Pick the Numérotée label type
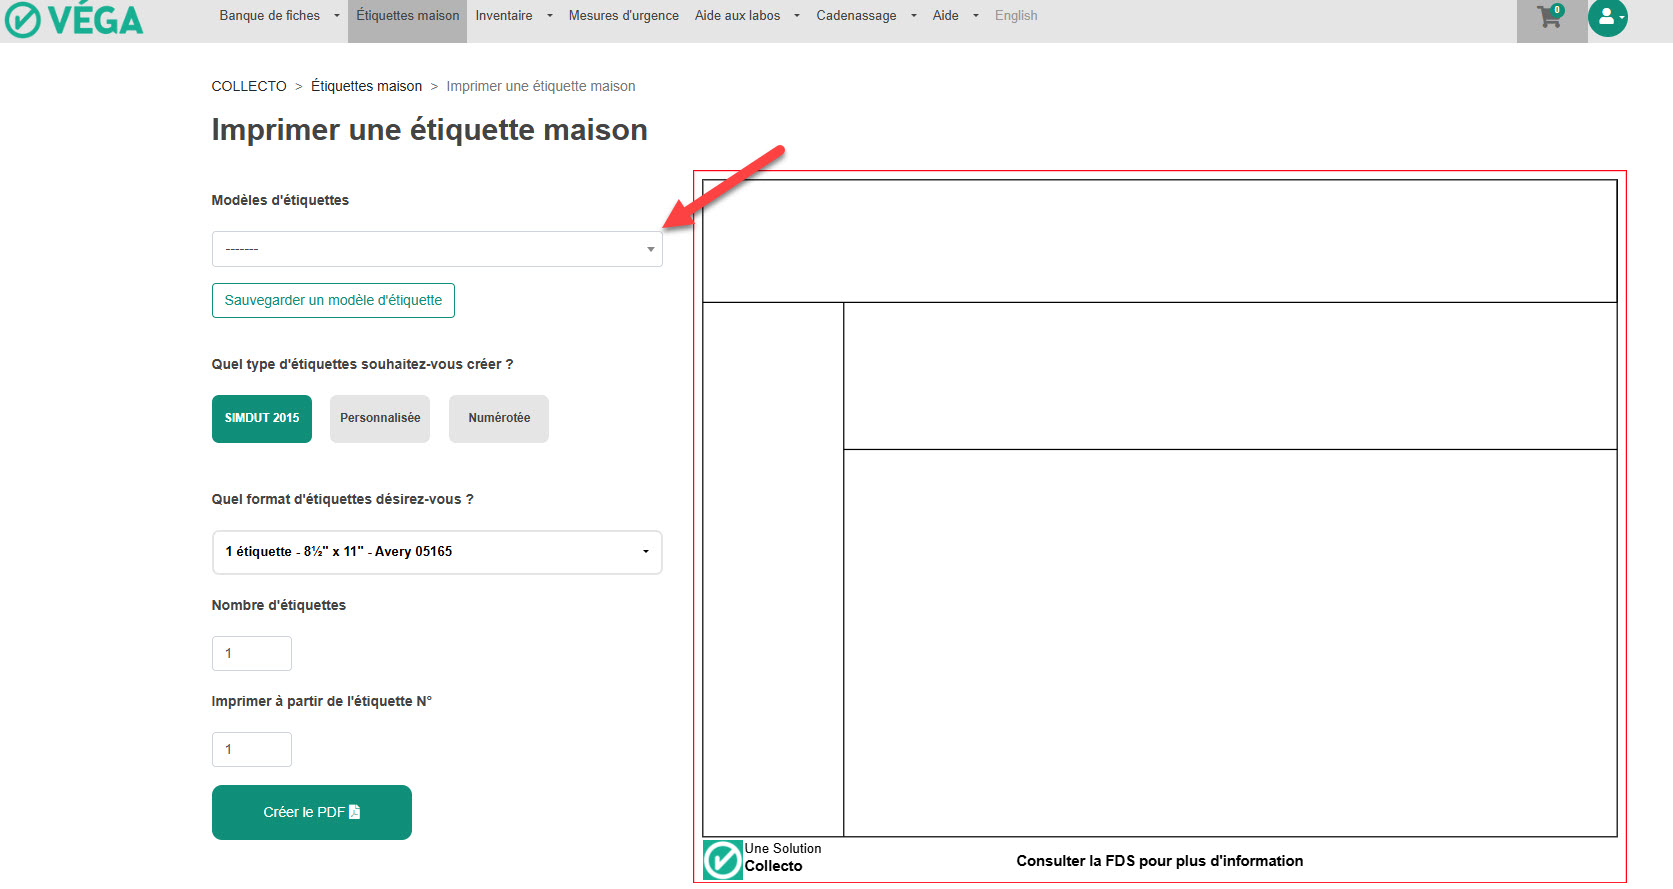Image resolution: width=1673 pixels, height=889 pixels. 499,418
